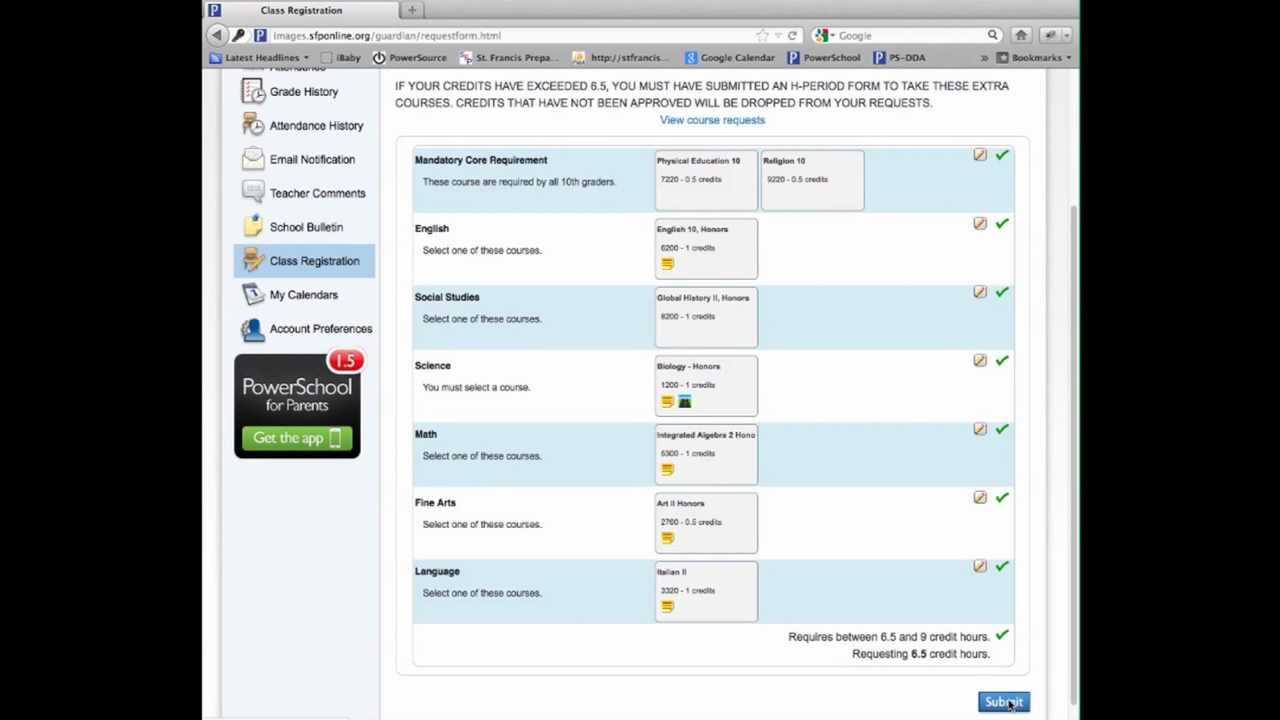1280x720 pixels.
Task: Click the PowerSchool for Parents banner
Action: pyautogui.click(x=297, y=406)
